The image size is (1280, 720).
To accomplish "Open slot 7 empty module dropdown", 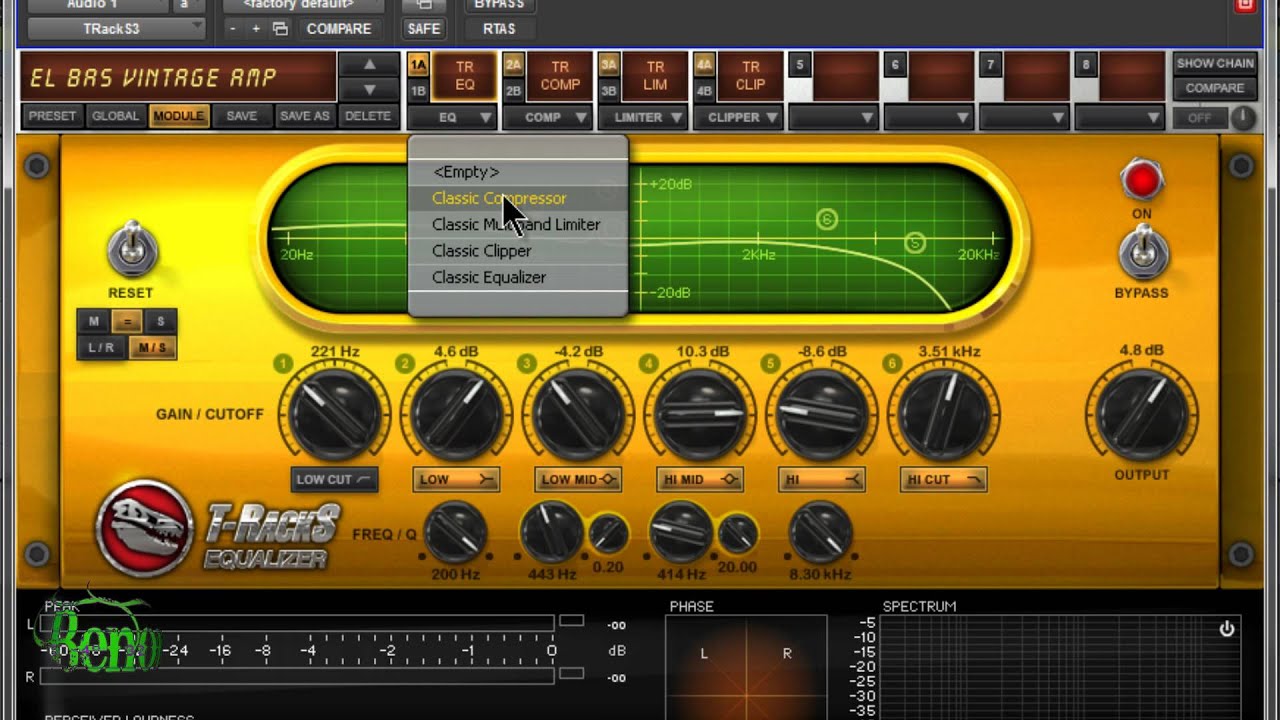I will pos(1024,117).
